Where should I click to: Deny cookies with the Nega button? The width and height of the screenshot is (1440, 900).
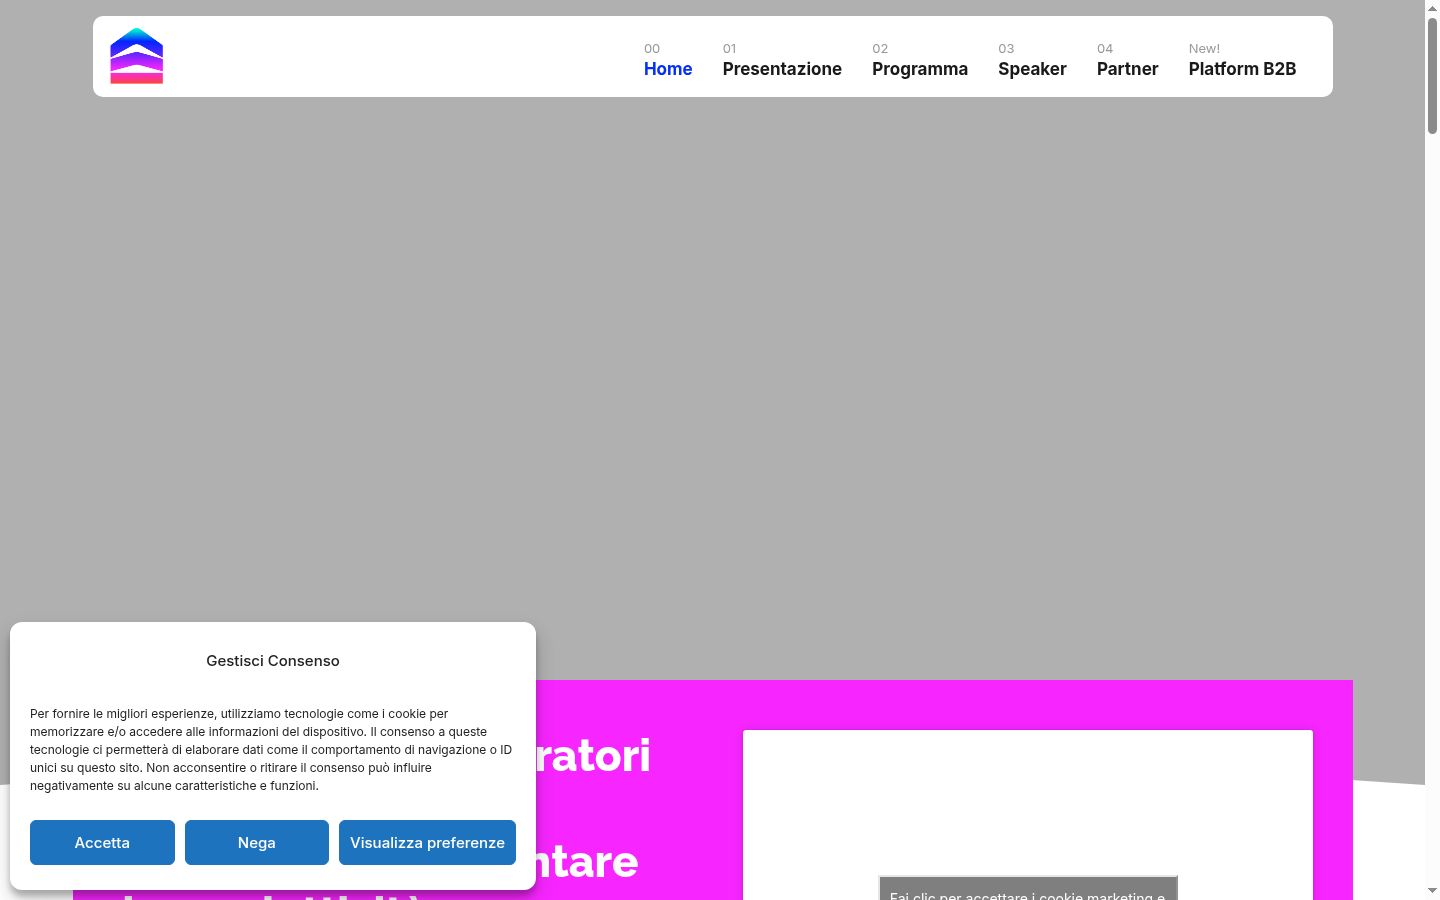tap(257, 842)
